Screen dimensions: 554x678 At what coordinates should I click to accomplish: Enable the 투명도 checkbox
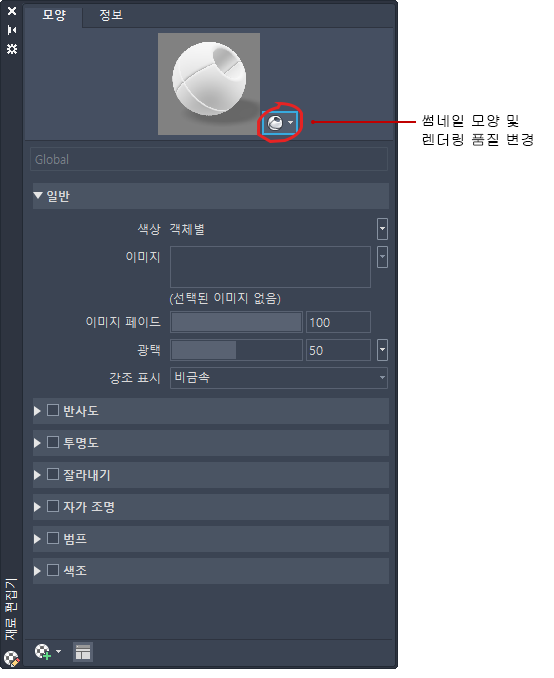click(x=53, y=442)
